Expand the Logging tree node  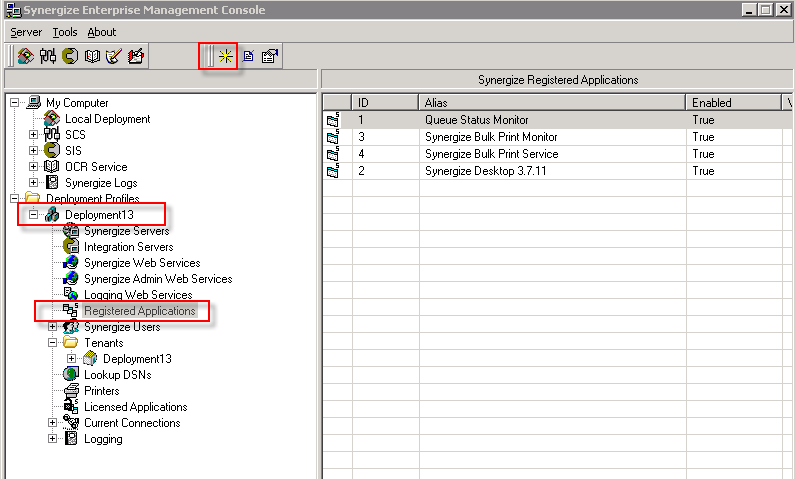[52, 438]
